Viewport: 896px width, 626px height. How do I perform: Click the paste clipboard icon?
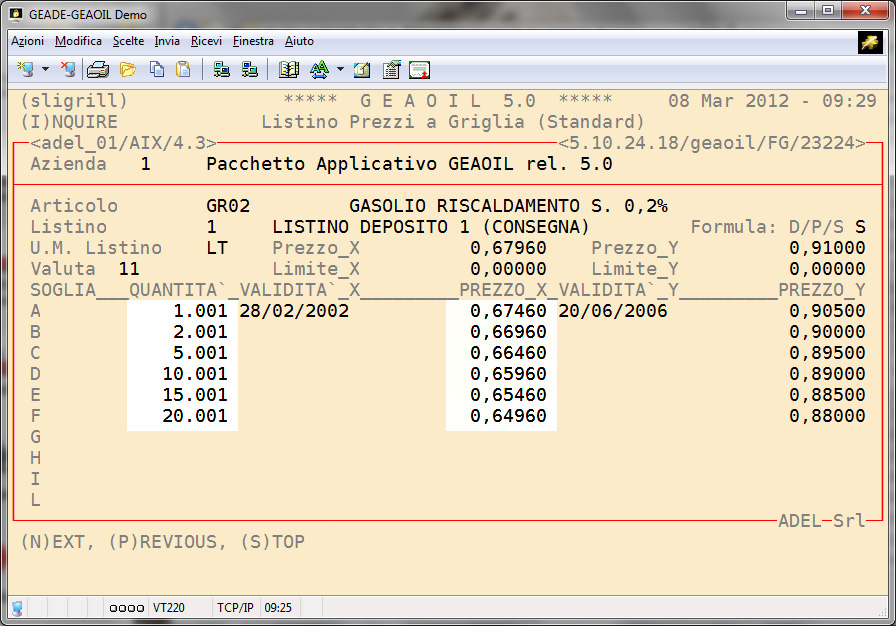coord(183,70)
